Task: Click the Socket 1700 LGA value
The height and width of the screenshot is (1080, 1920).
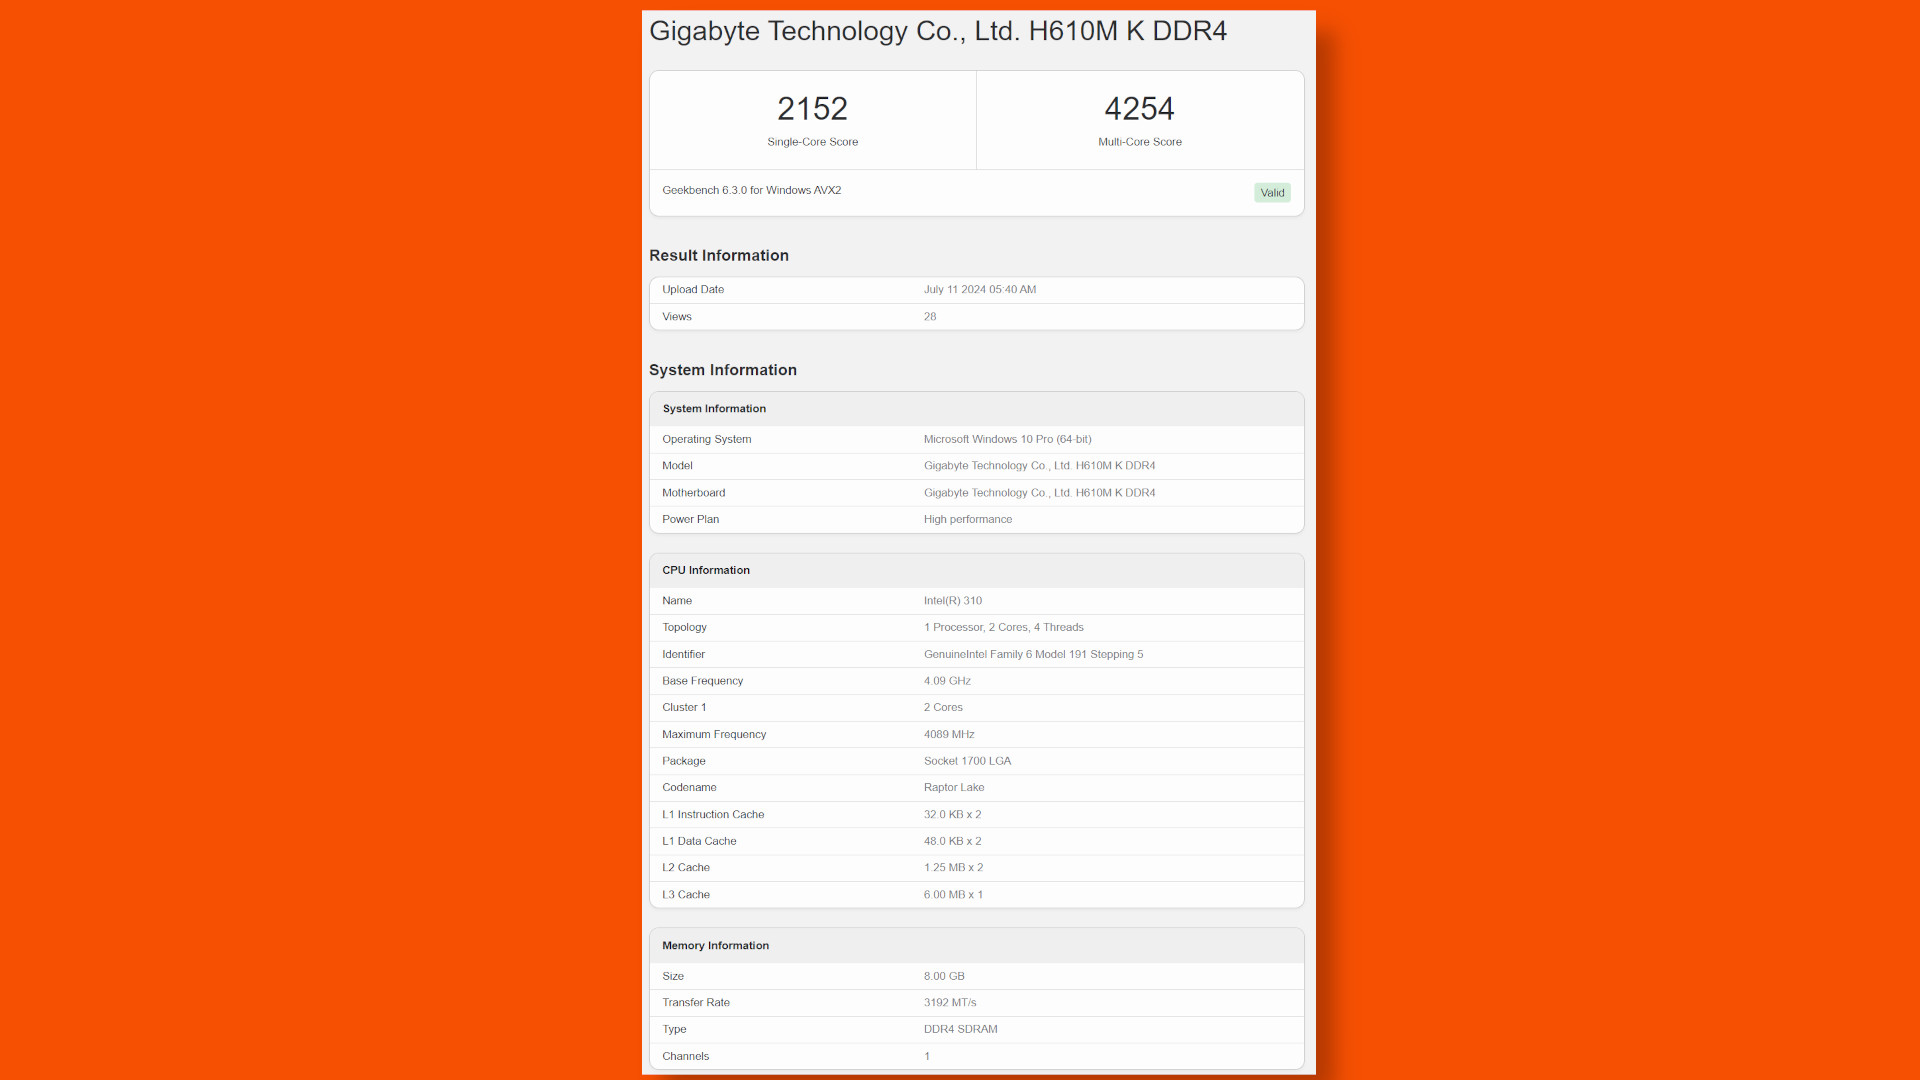Action: pos(967,762)
